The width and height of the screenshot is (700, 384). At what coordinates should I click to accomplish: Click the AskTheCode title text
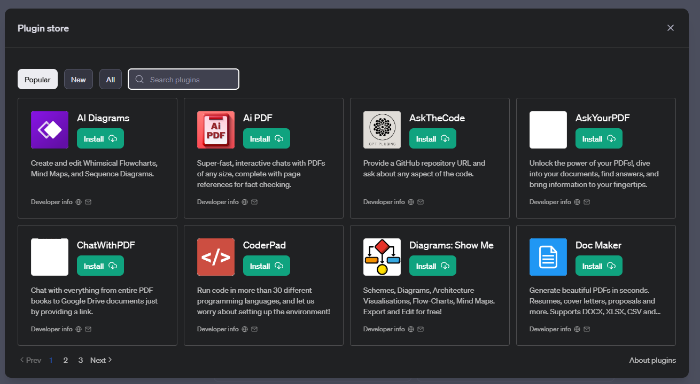[x=437, y=118]
